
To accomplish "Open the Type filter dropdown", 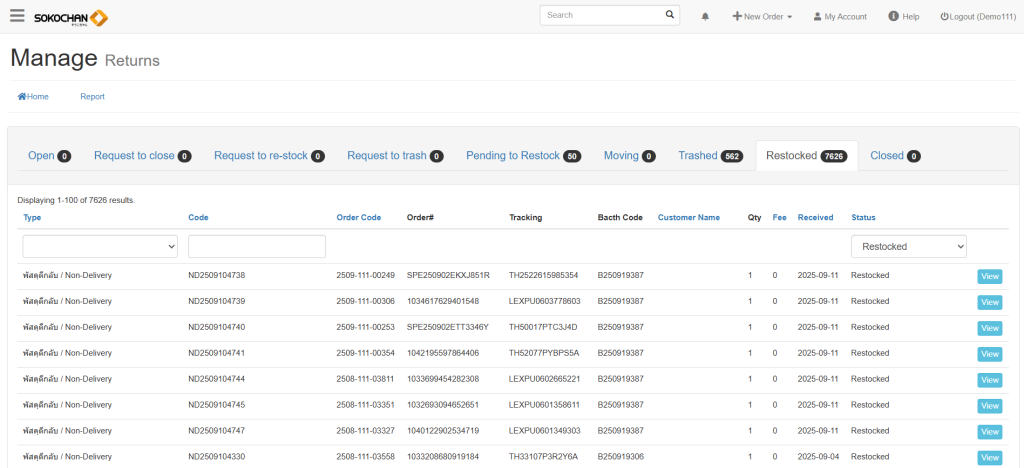I will pos(100,246).
